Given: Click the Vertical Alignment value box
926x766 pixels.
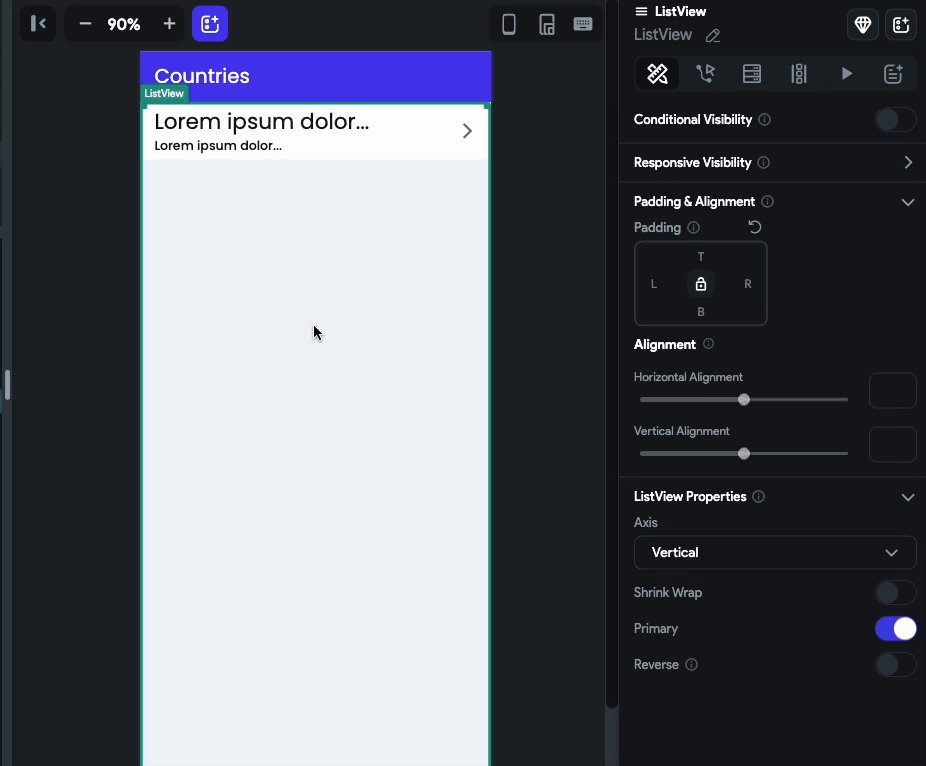Looking at the screenshot, I should [x=892, y=444].
